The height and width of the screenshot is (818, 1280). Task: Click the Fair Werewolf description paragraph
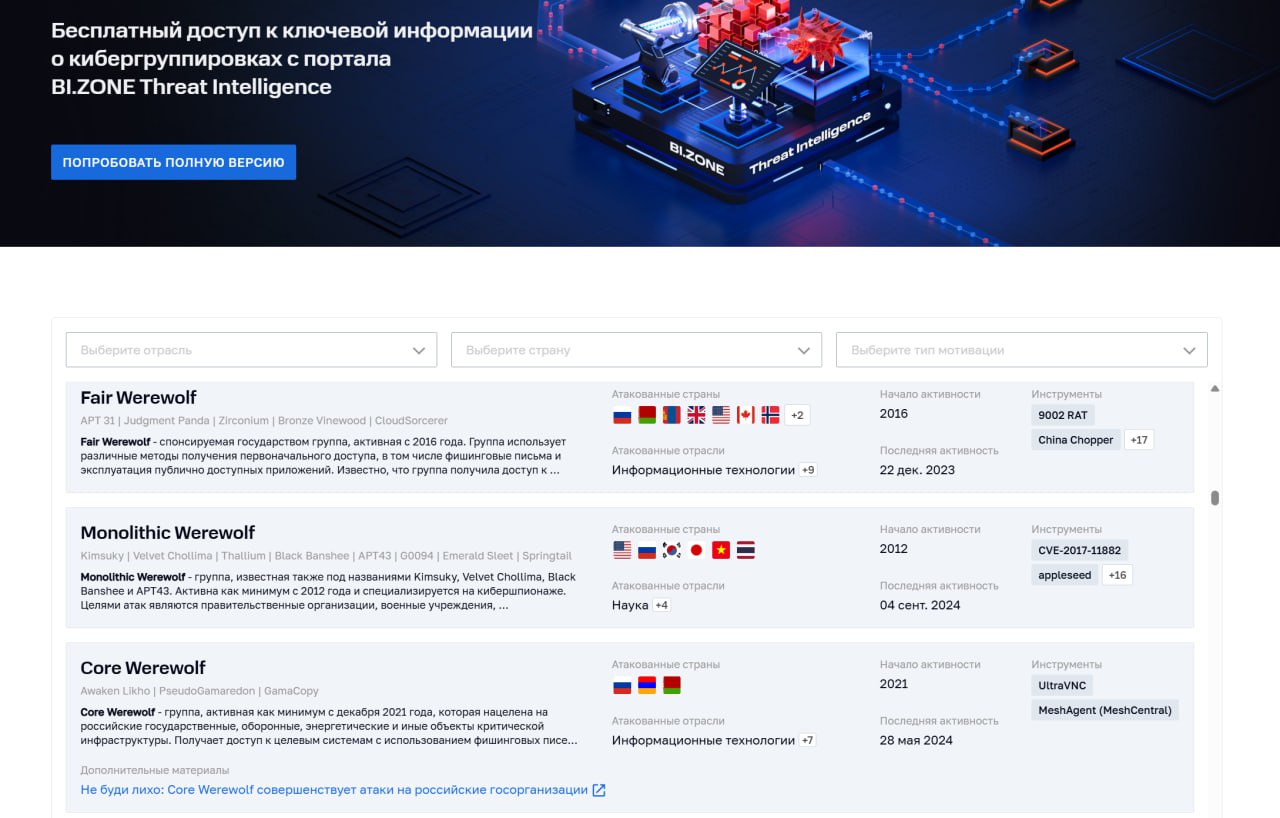tap(324, 455)
